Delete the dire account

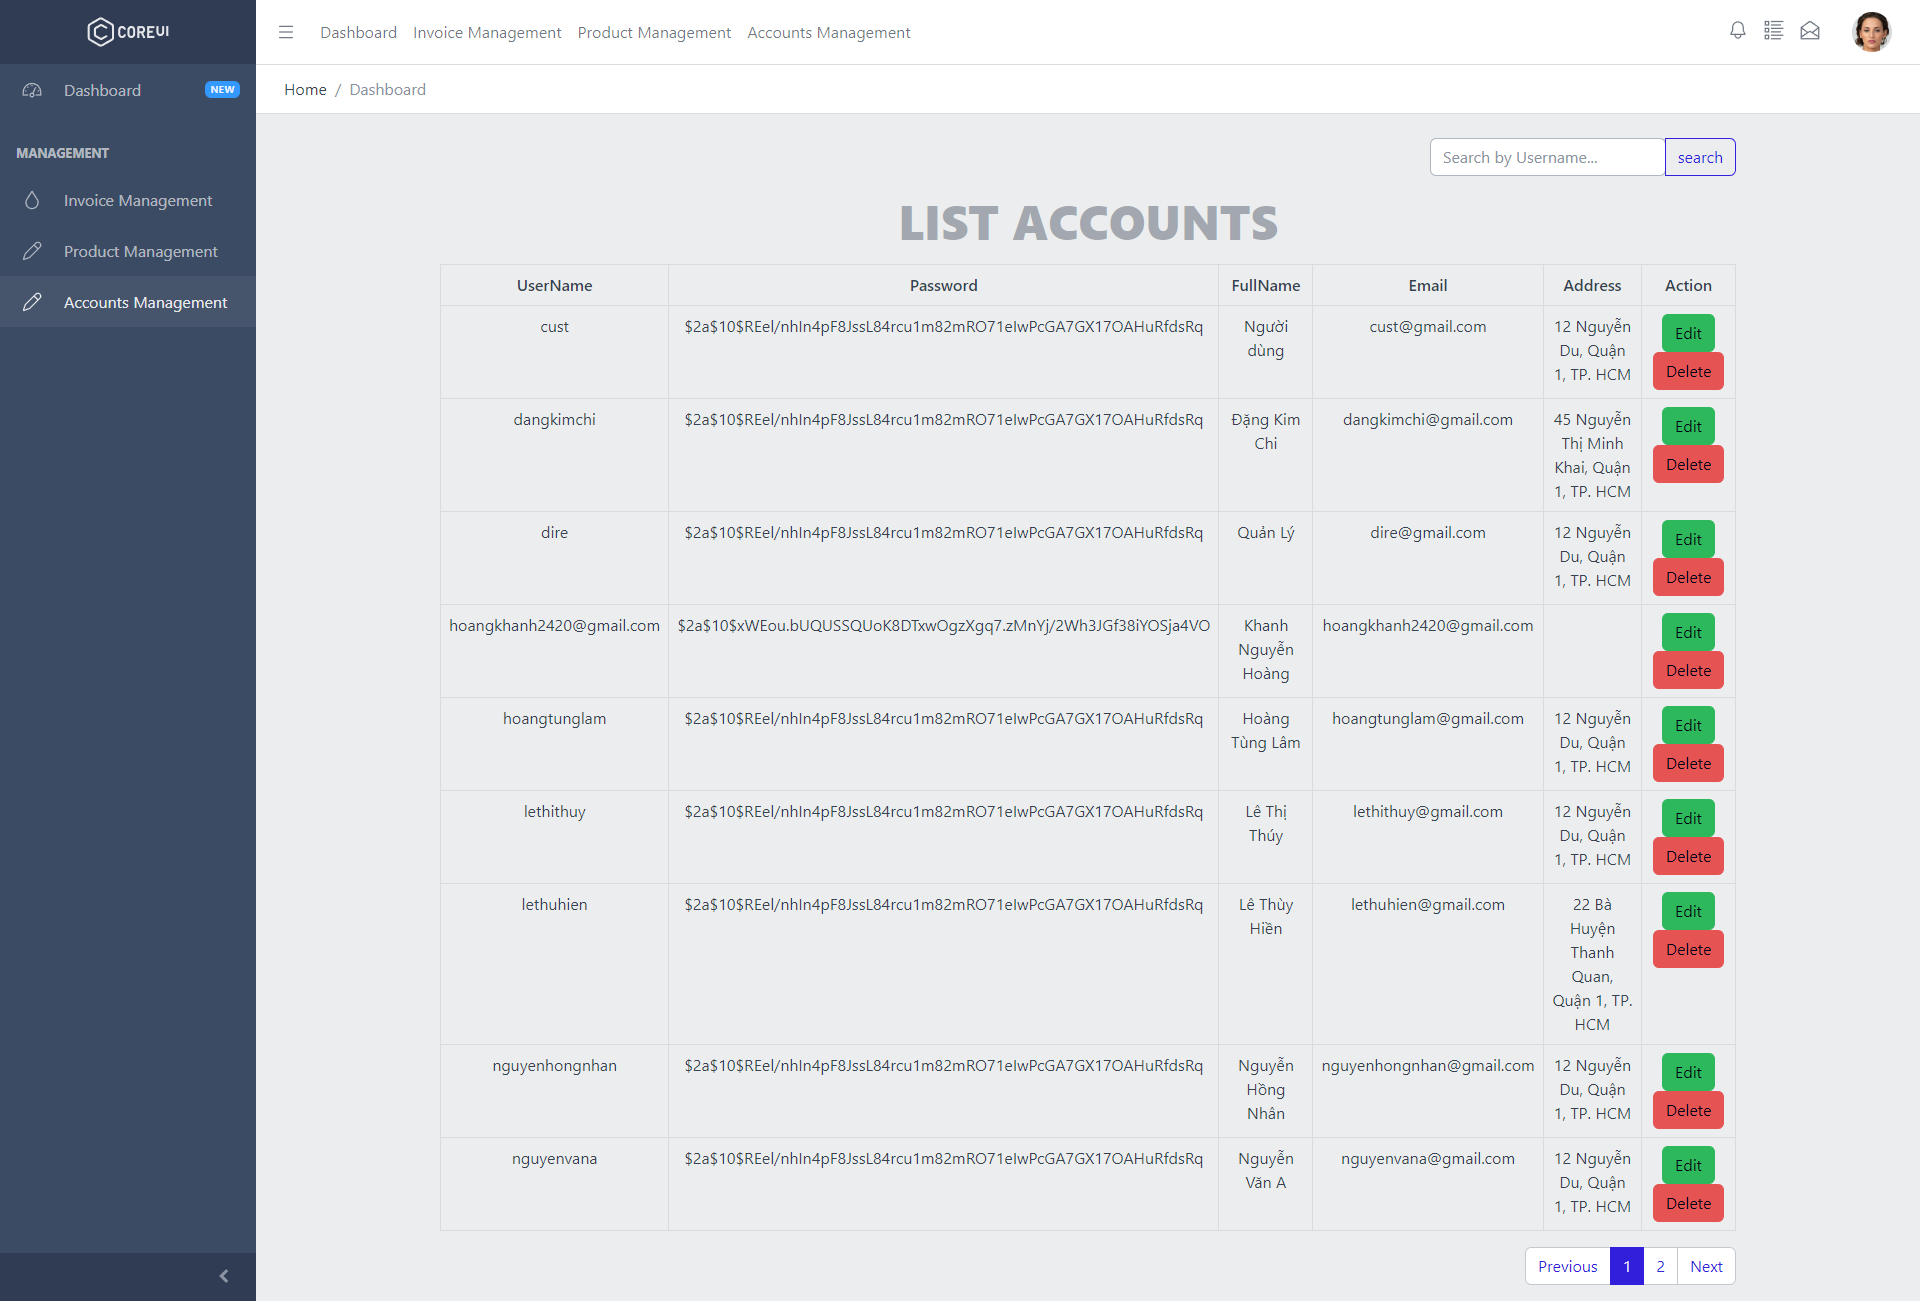pyautogui.click(x=1688, y=577)
